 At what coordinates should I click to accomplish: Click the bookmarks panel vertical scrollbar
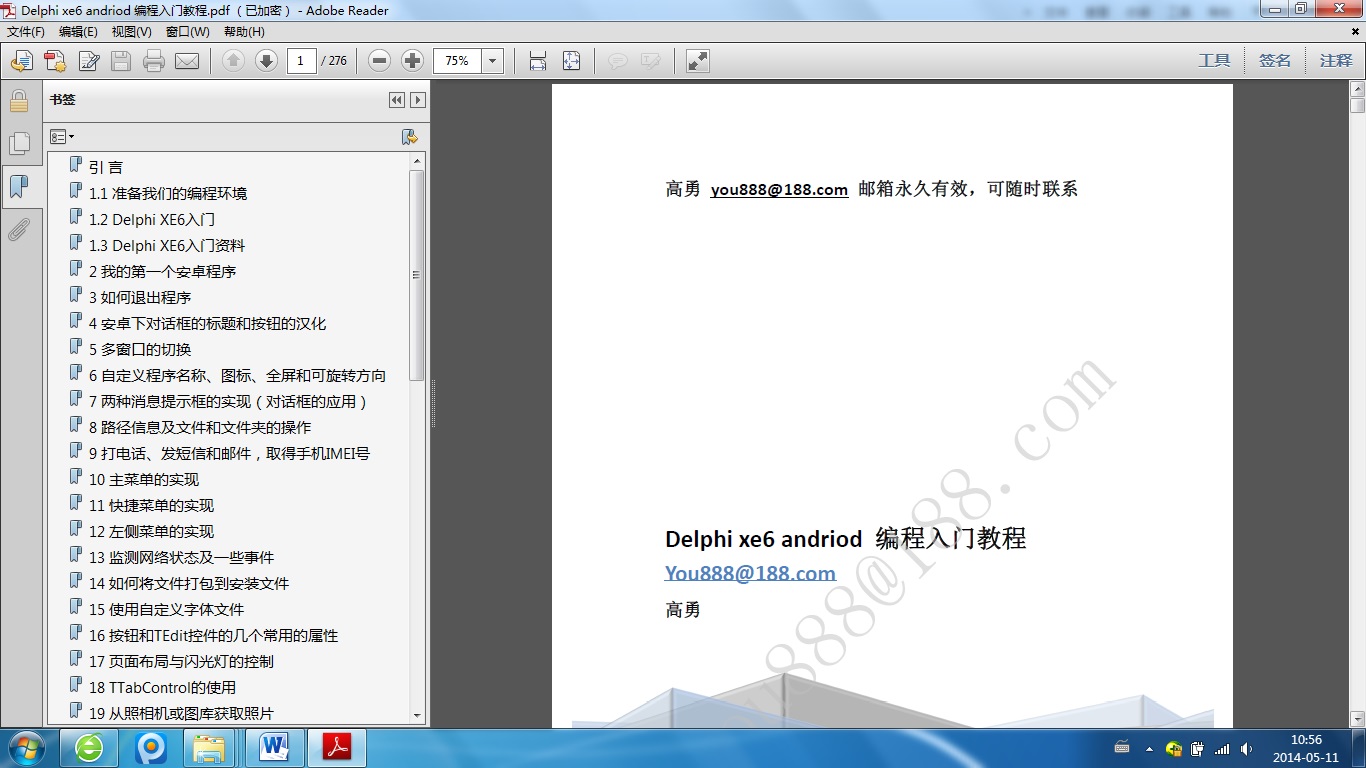click(x=417, y=275)
